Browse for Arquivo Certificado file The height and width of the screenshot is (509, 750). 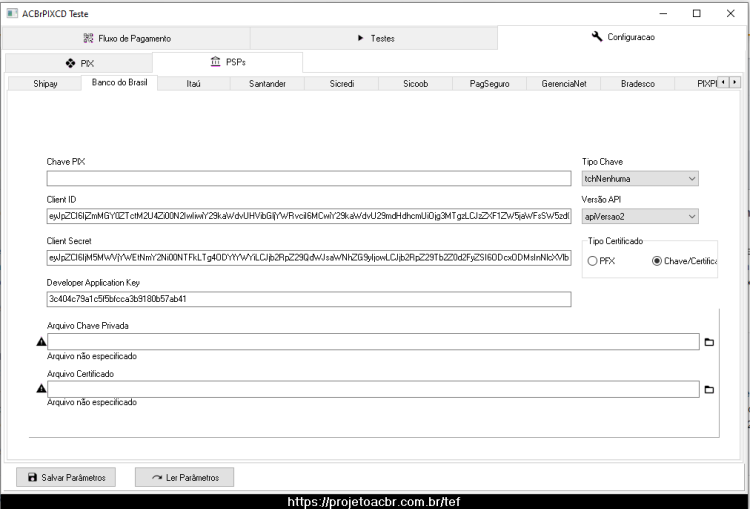709,389
